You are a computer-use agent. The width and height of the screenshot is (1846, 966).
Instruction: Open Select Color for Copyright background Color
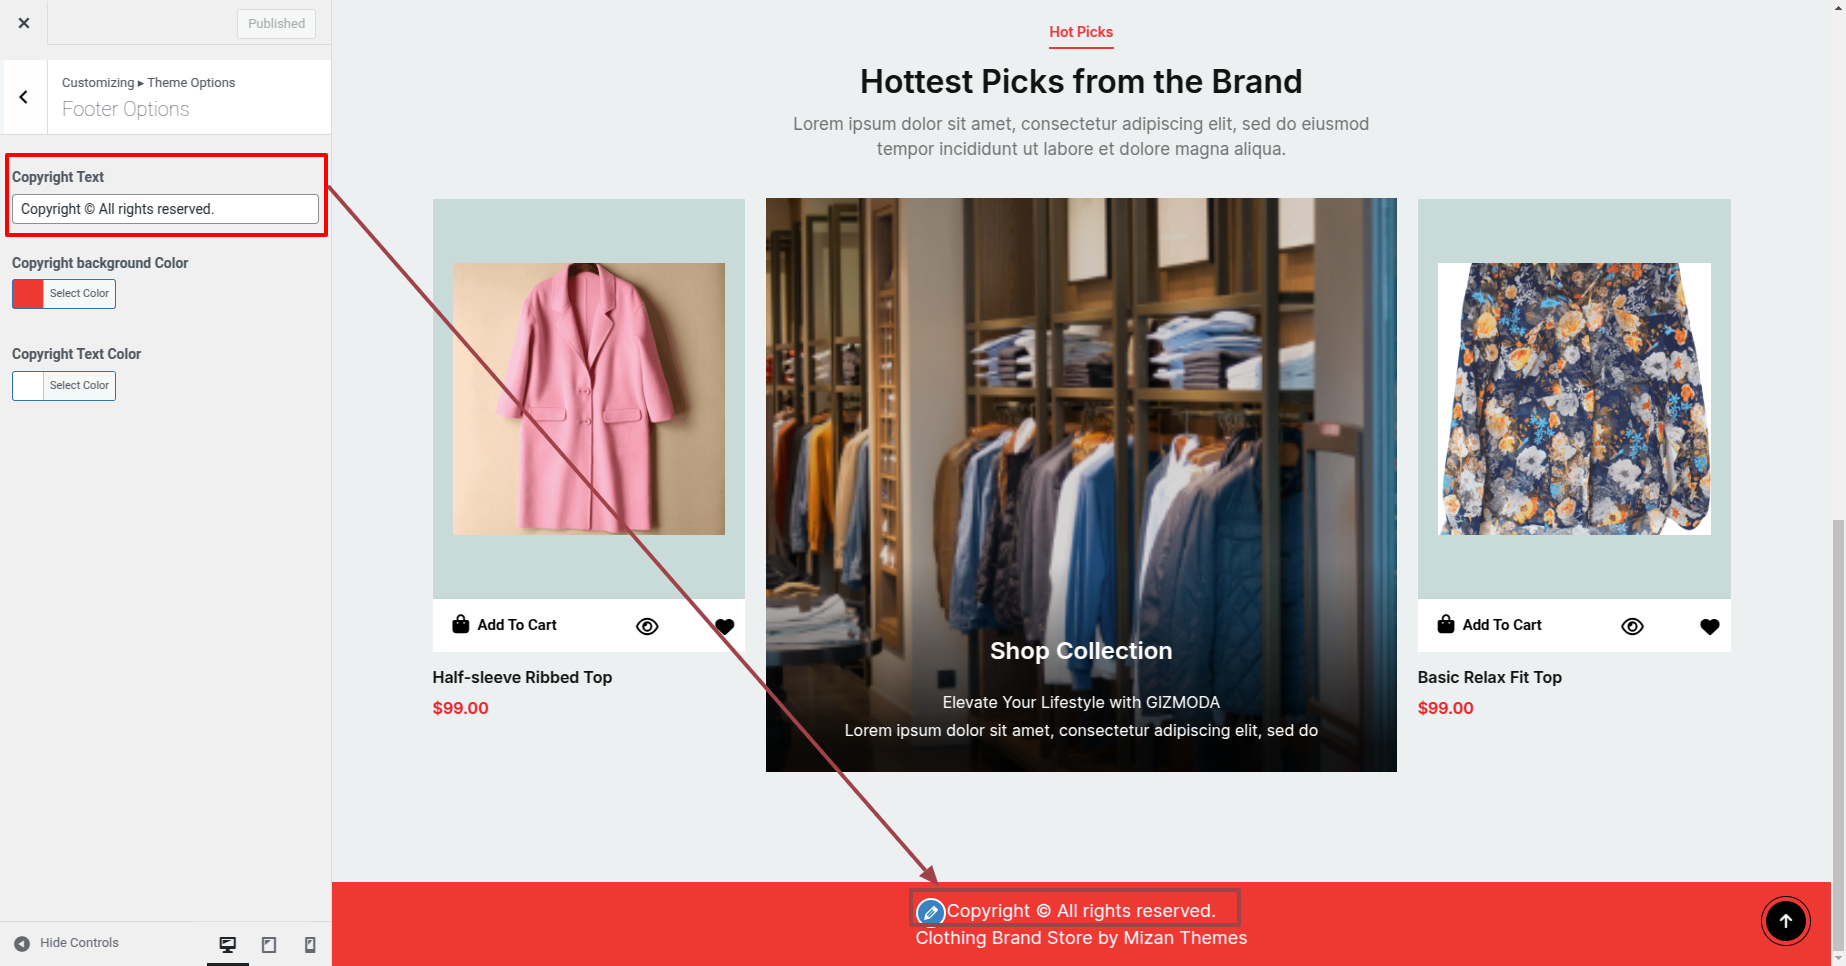point(79,293)
